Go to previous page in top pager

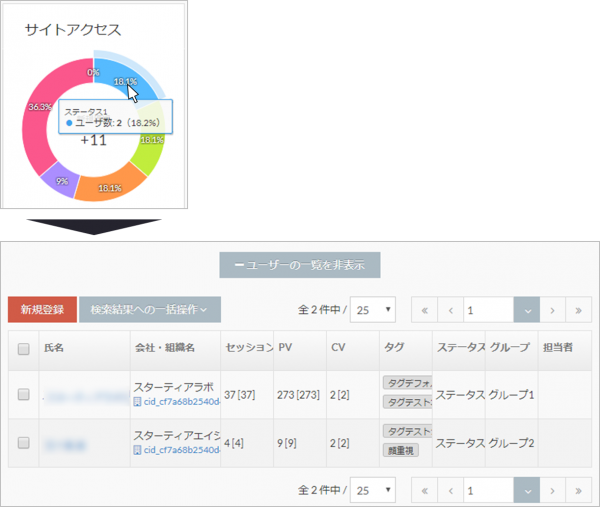[x=450, y=310]
